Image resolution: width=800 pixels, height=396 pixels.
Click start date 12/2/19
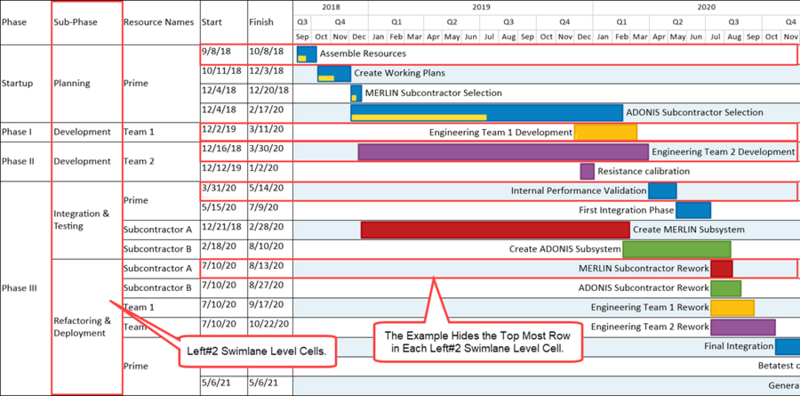pos(219,129)
